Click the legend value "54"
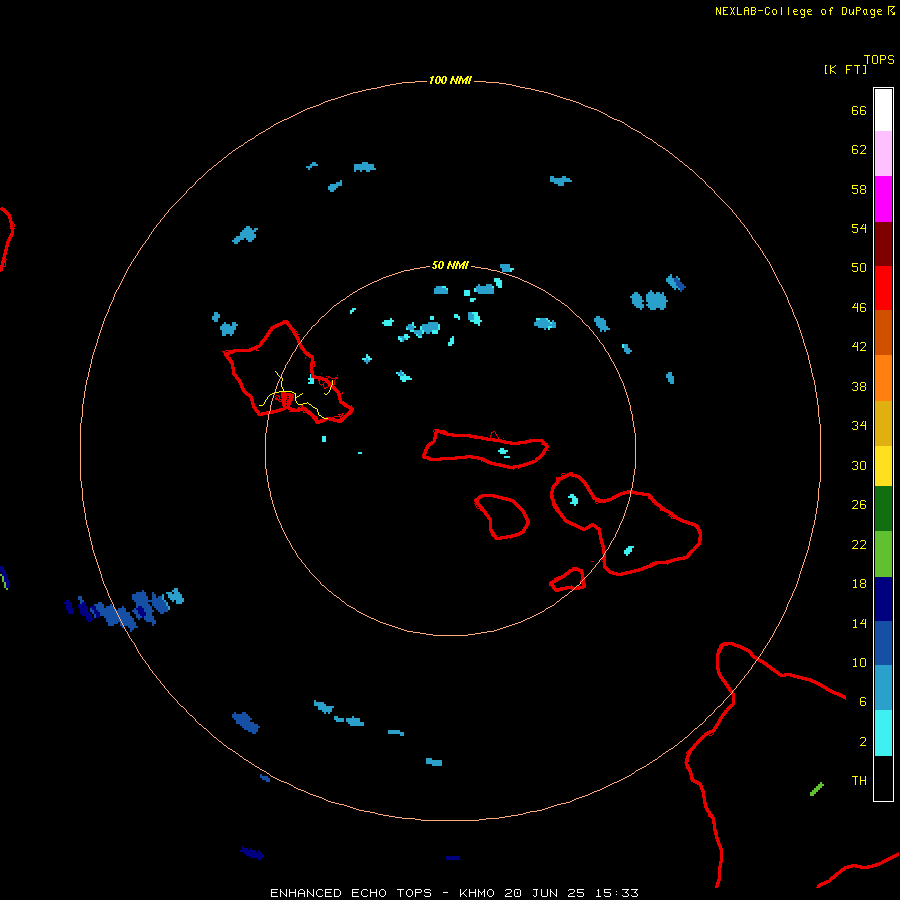The width and height of the screenshot is (900, 900). 859,228
